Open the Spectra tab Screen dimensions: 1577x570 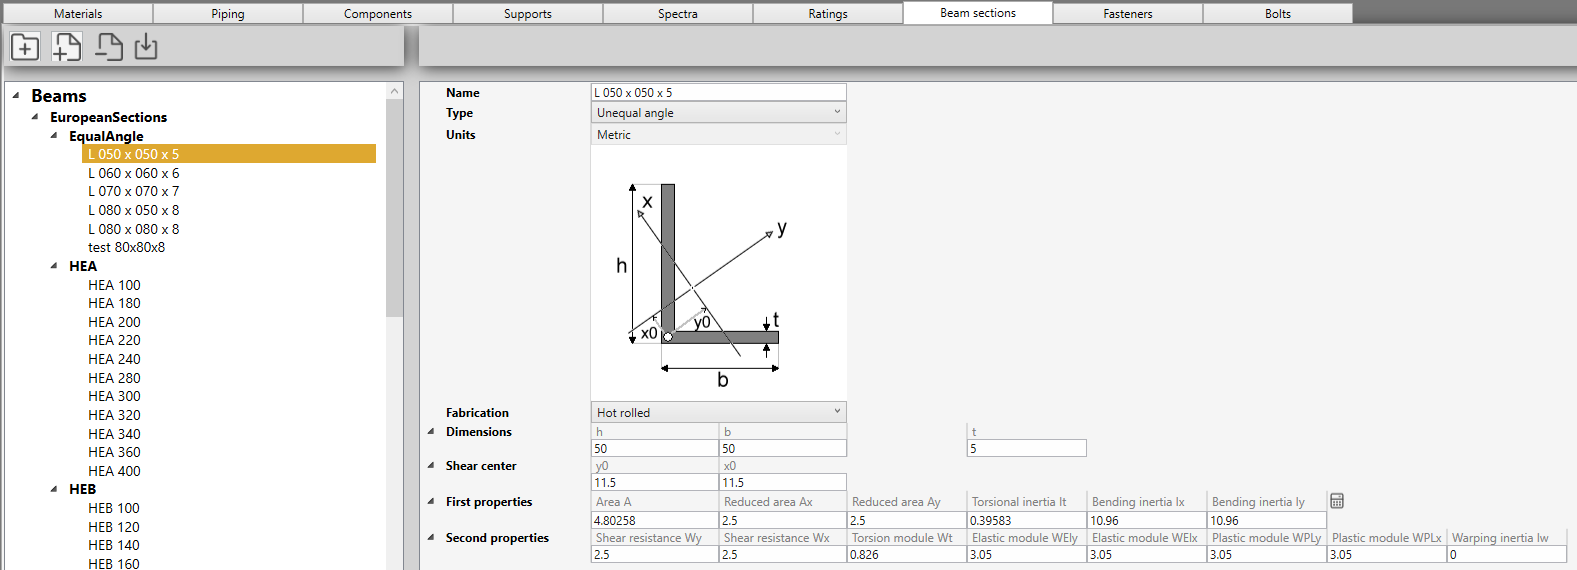[x=678, y=14]
